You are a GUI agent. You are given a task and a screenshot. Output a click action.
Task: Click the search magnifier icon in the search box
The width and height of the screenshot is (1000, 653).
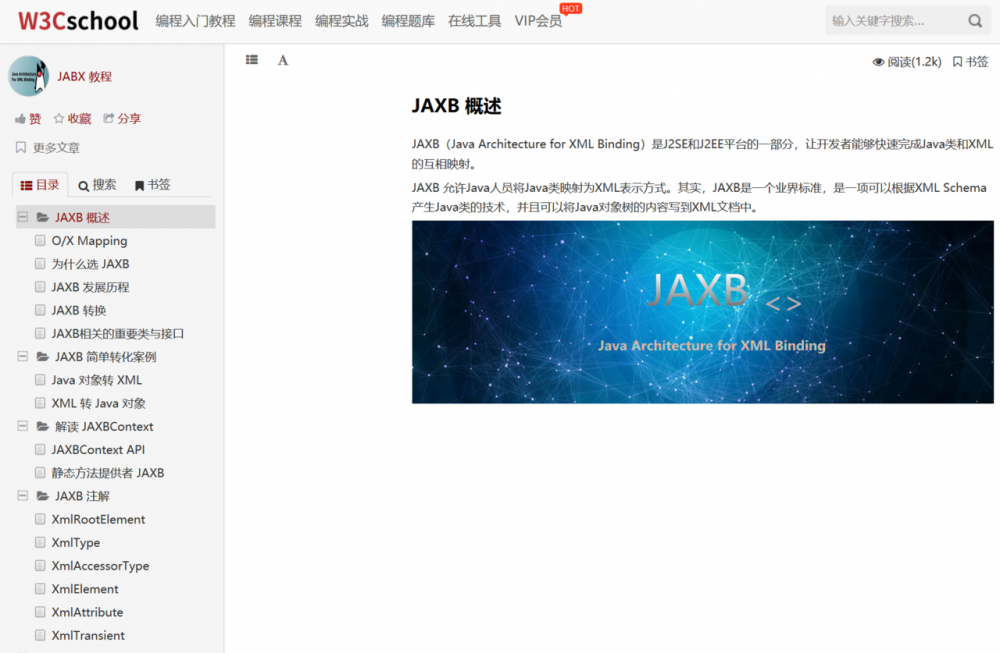[x=975, y=19]
